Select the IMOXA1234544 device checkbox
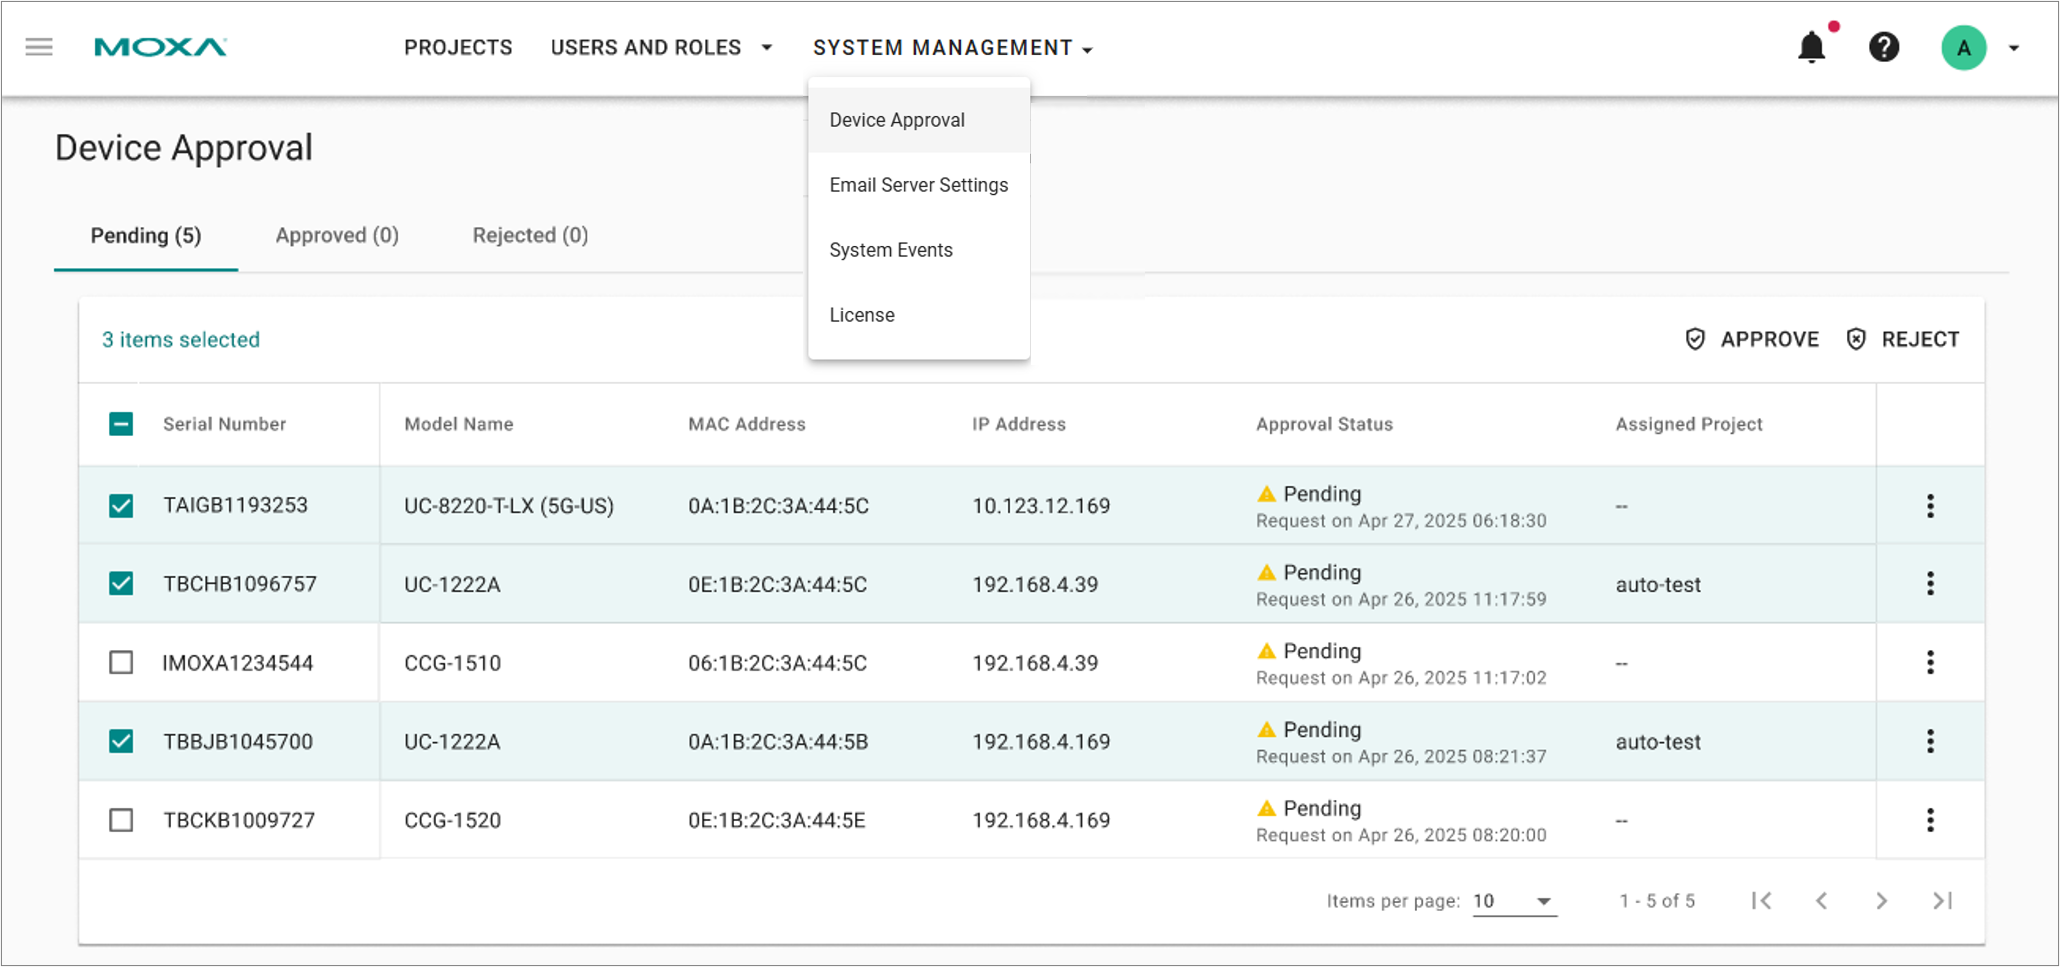 (121, 663)
